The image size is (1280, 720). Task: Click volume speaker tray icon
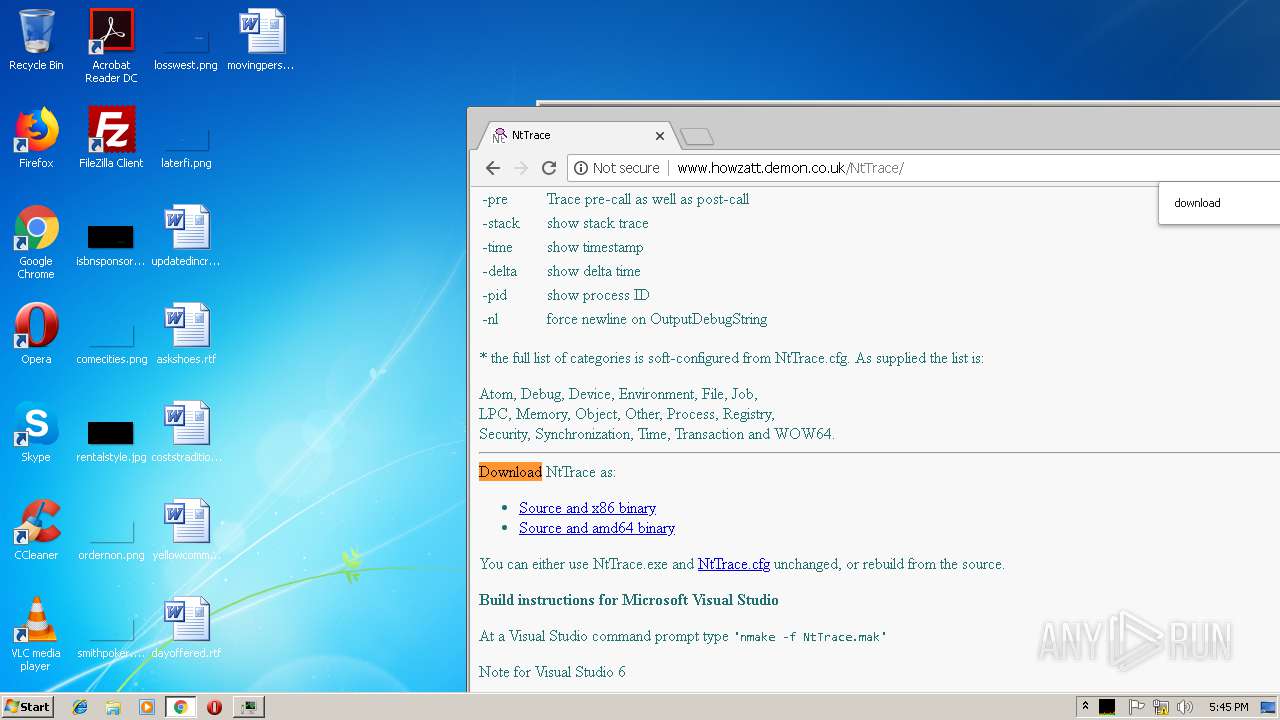coord(1185,707)
